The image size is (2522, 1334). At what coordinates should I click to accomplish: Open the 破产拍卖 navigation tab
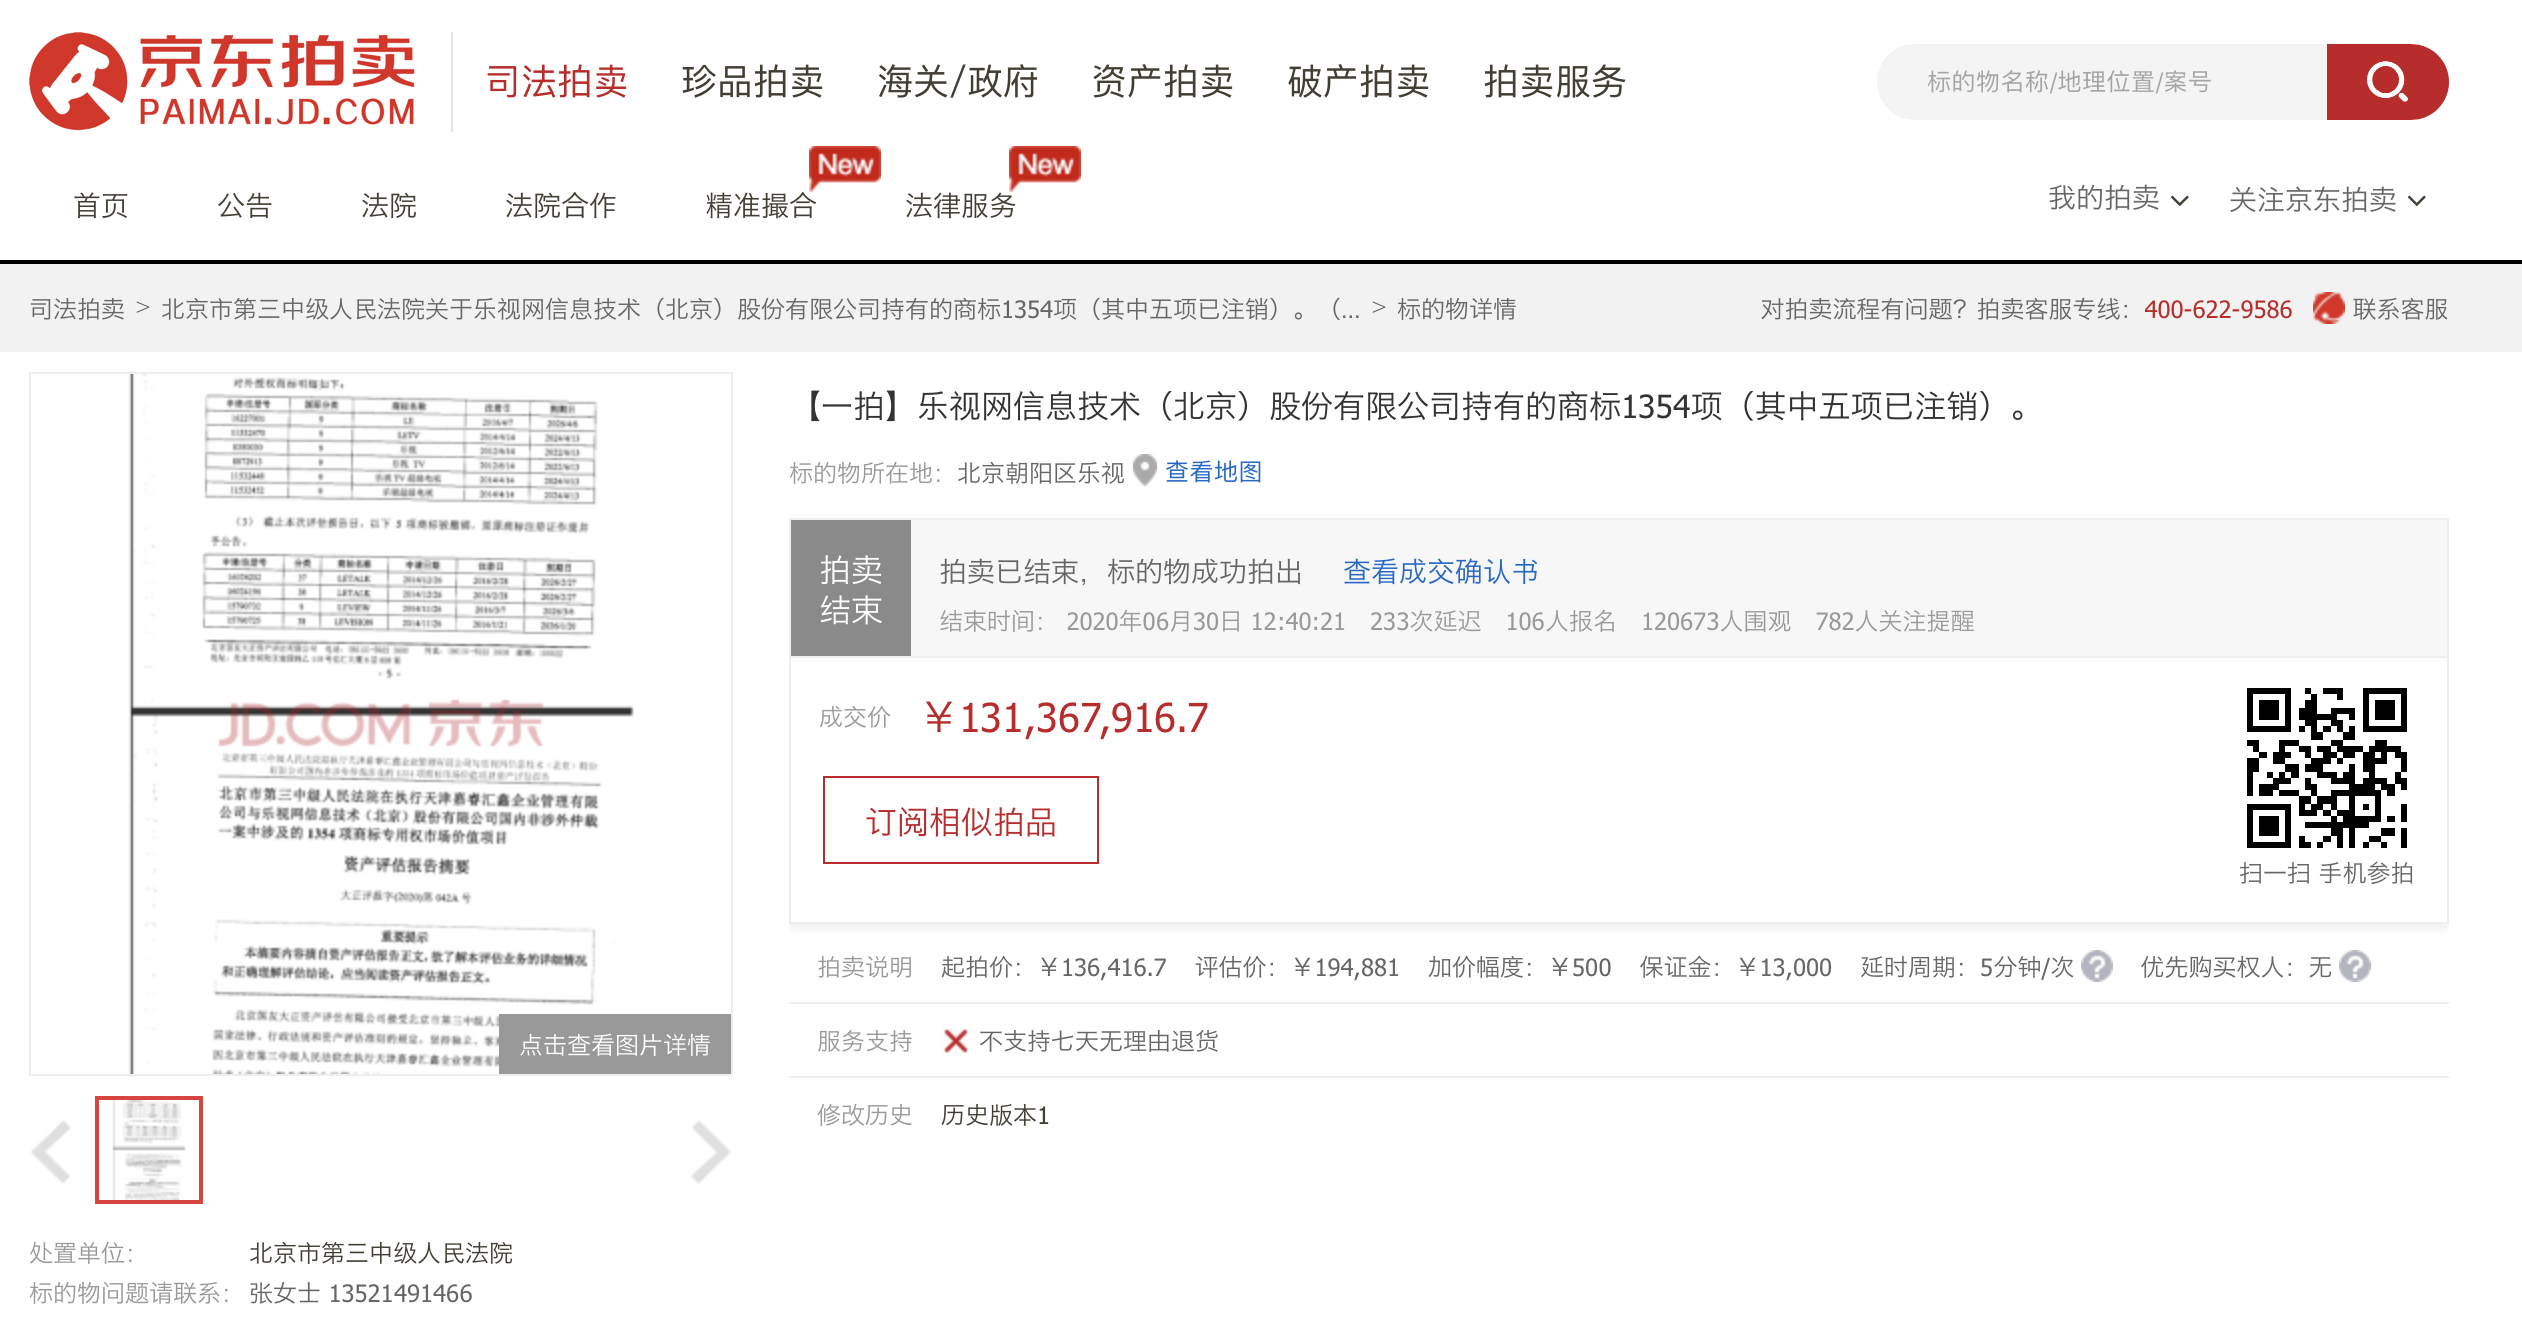[x=1358, y=82]
